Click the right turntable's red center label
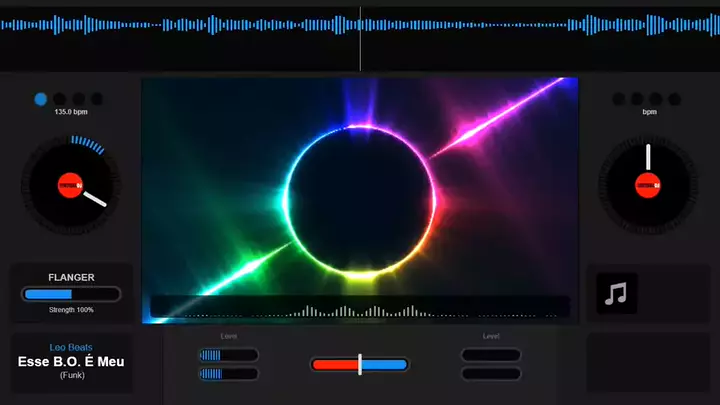The width and height of the screenshot is (720, 405). pyautogui.click(x=648, y=184)
